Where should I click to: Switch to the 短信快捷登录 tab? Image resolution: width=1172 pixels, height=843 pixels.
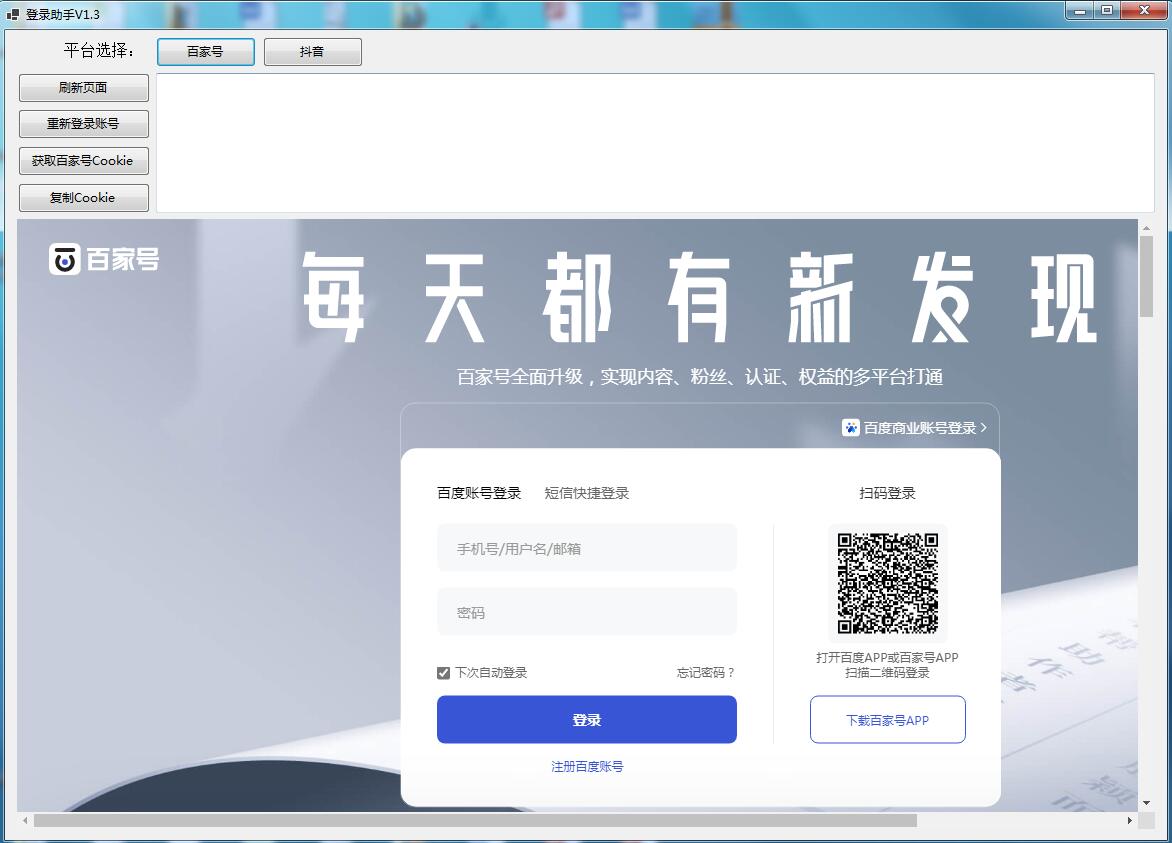click(x=587, y=493)
